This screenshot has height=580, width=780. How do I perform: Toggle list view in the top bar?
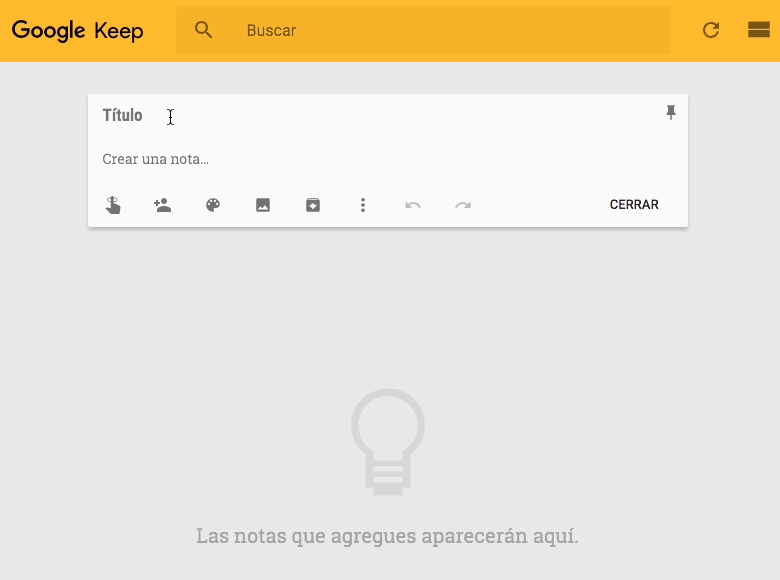click(758, 30)
